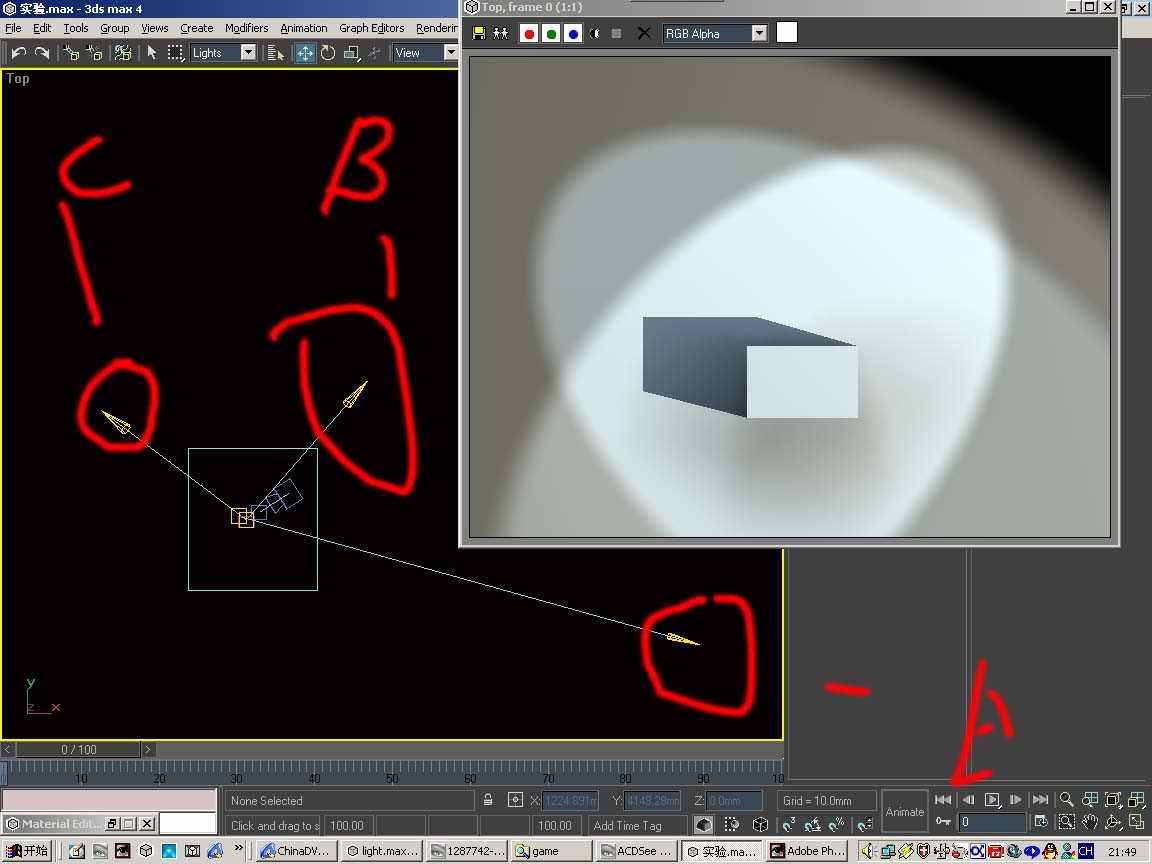
Task: Click the Windows Start button
Action: (x=27, y=851)
